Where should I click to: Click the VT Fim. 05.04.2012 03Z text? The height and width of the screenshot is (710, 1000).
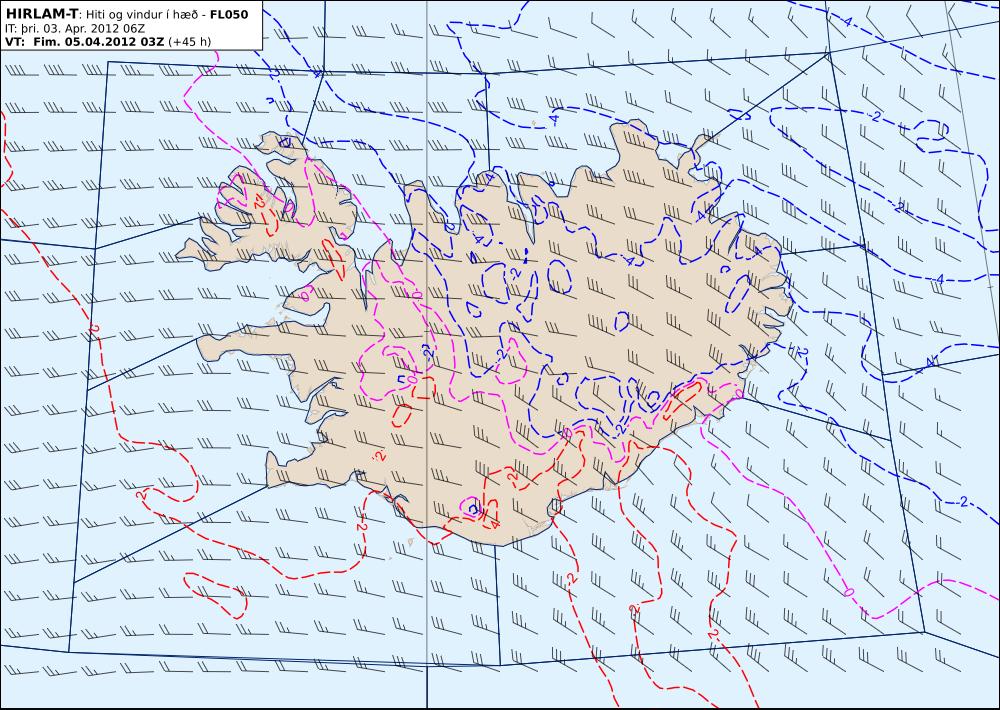pos(84,42)
